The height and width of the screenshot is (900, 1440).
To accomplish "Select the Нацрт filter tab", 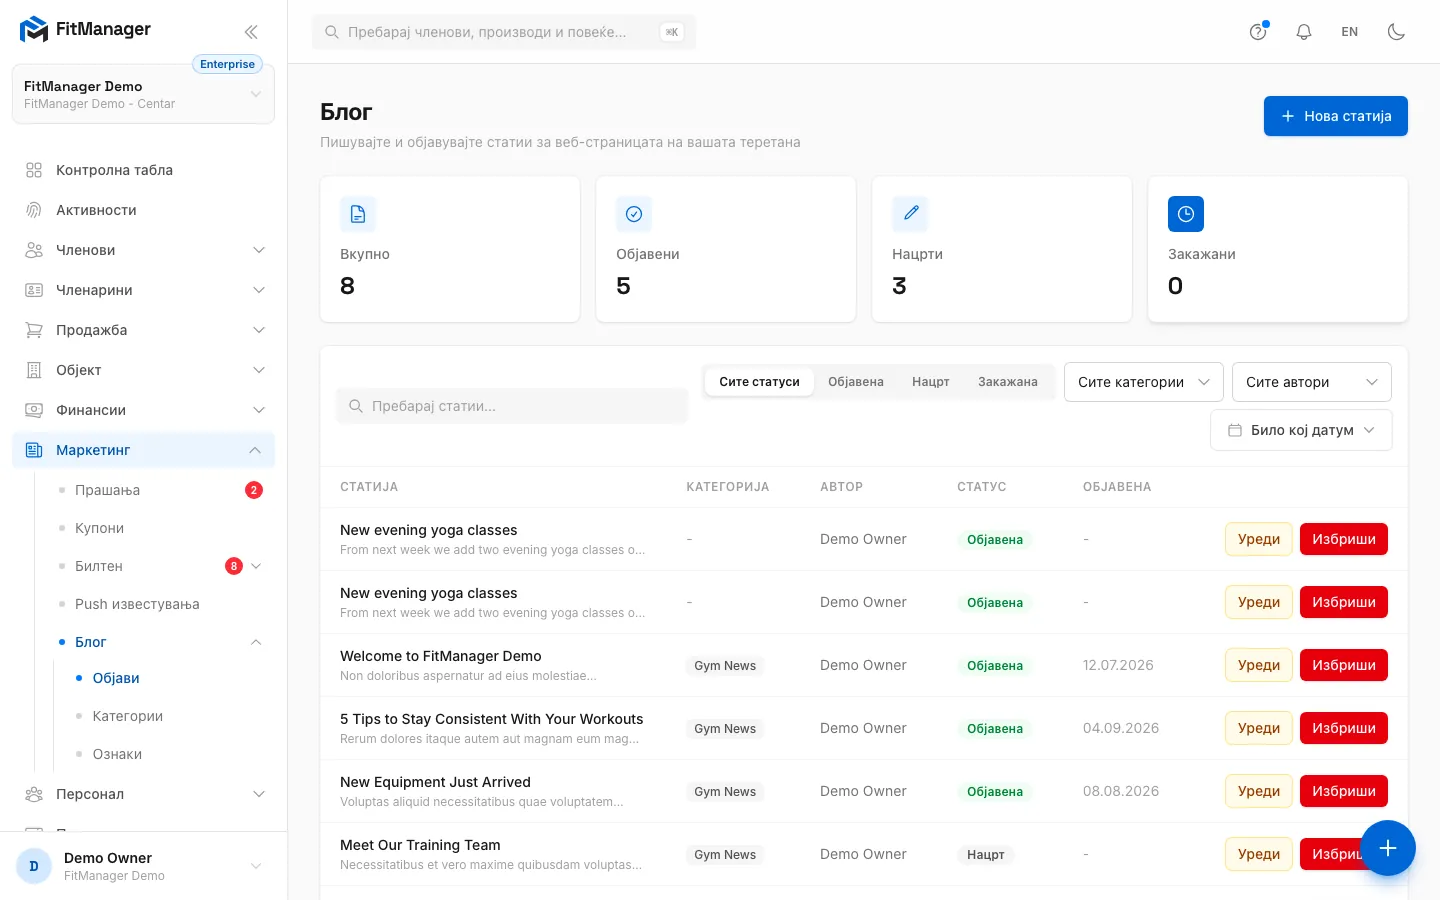I will pos(931,382).
